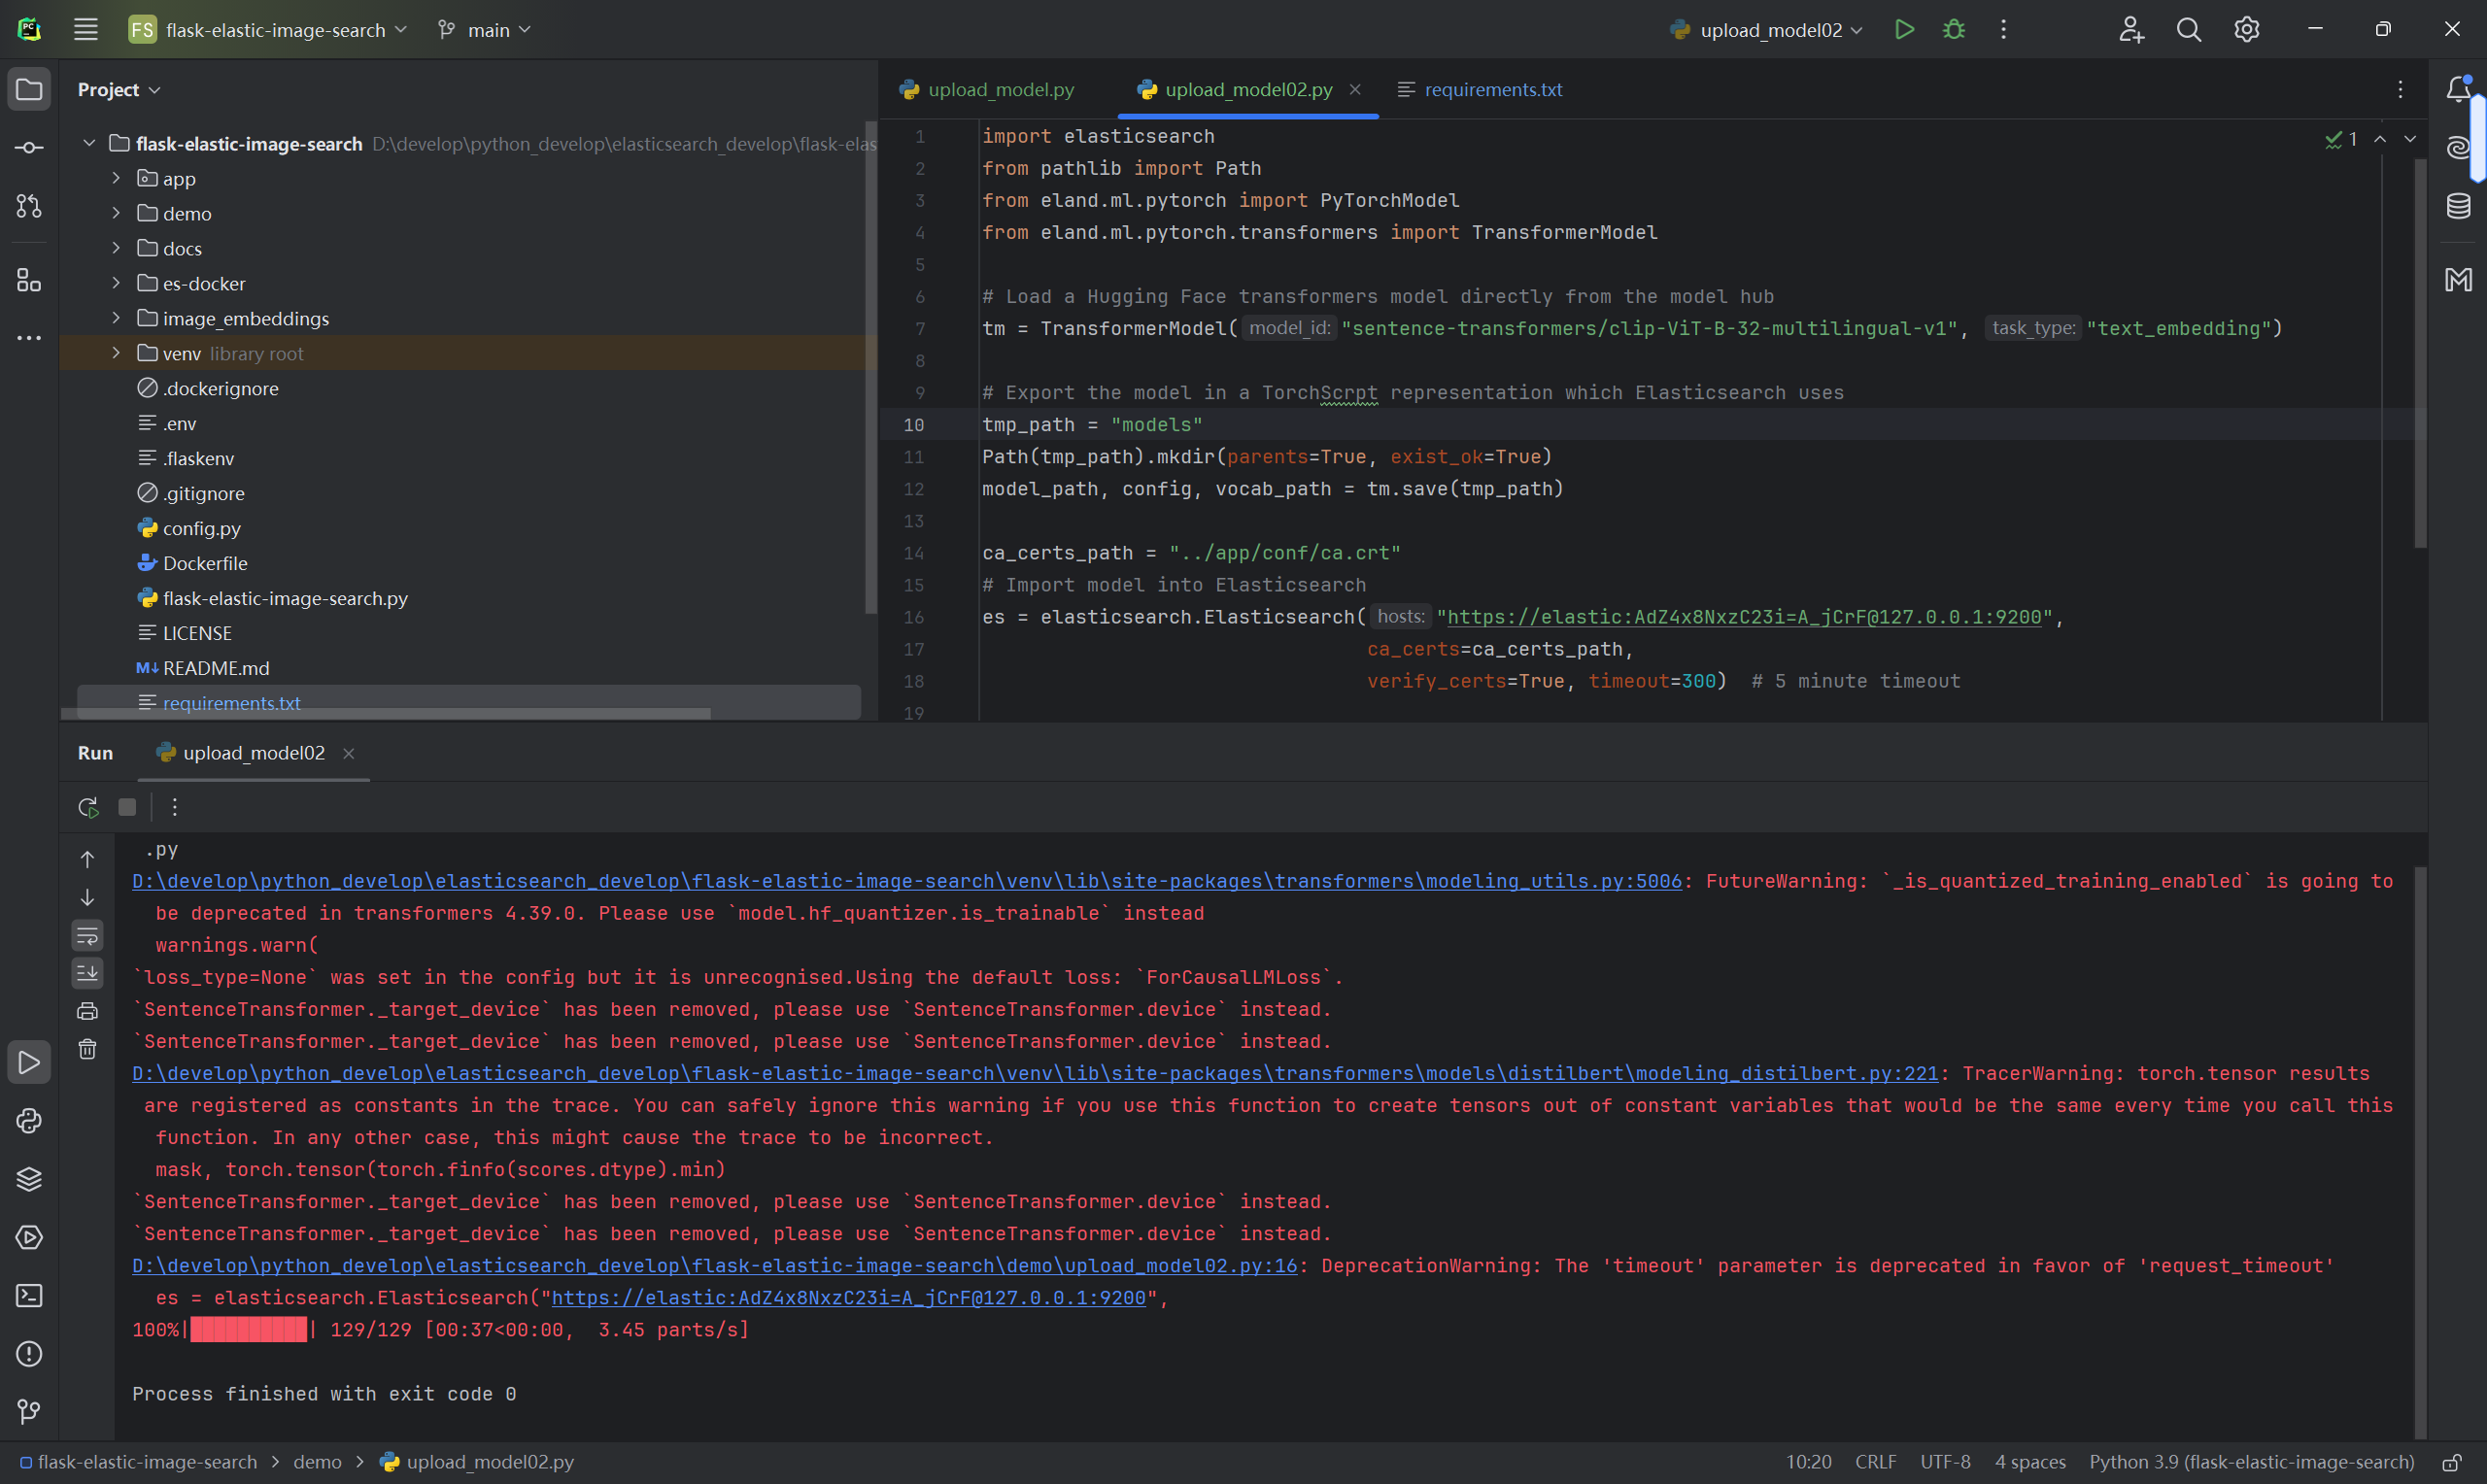Open the Terminal tool window
The height and width of the screenshot is (1484, 2487).
(29, 1296)
